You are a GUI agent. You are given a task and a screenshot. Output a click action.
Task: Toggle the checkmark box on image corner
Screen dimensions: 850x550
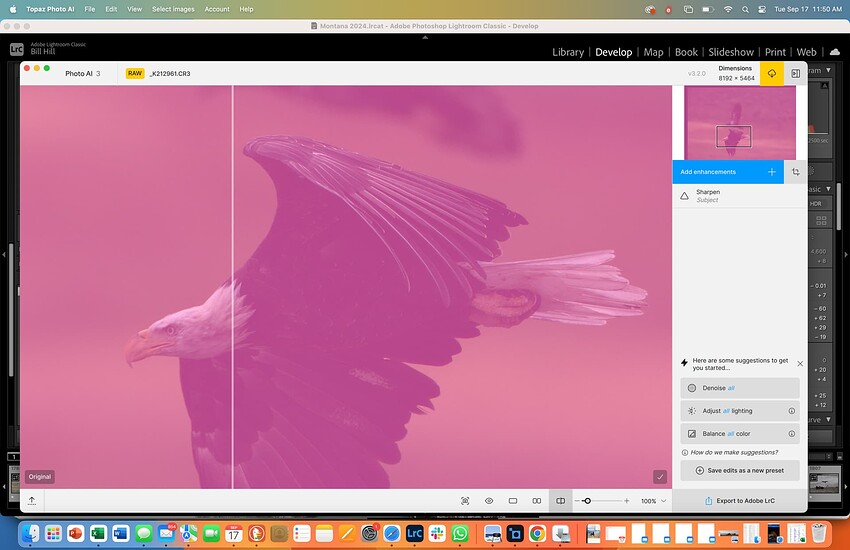coord(660,477)
